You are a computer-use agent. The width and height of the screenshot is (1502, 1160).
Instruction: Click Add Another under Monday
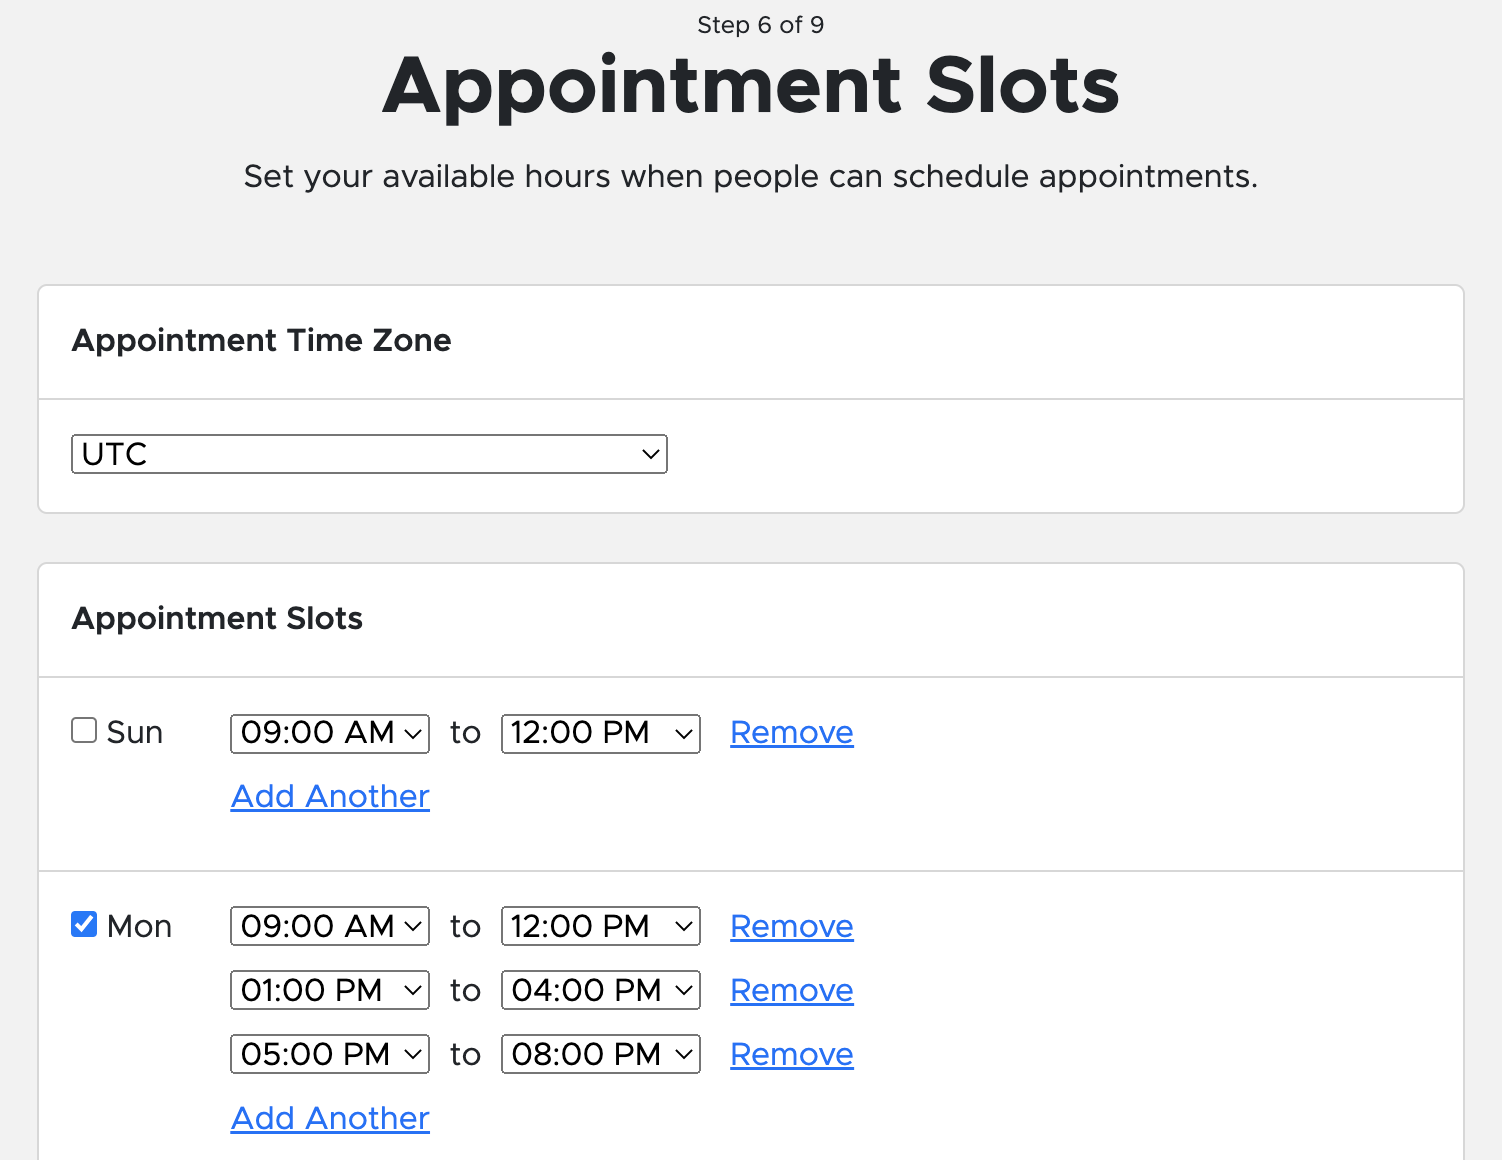[x=330, y=1119]
